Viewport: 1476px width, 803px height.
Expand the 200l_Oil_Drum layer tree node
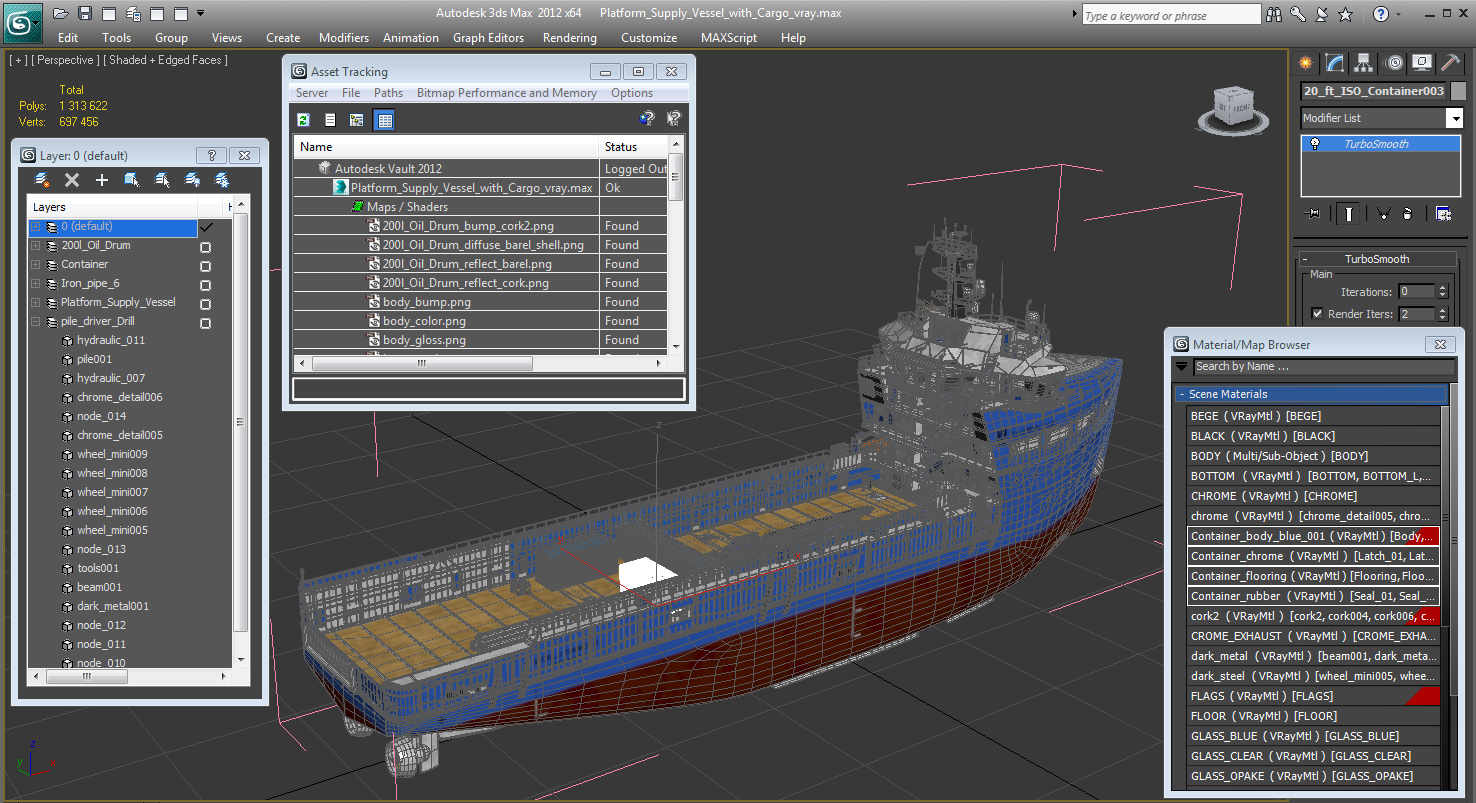36,246
